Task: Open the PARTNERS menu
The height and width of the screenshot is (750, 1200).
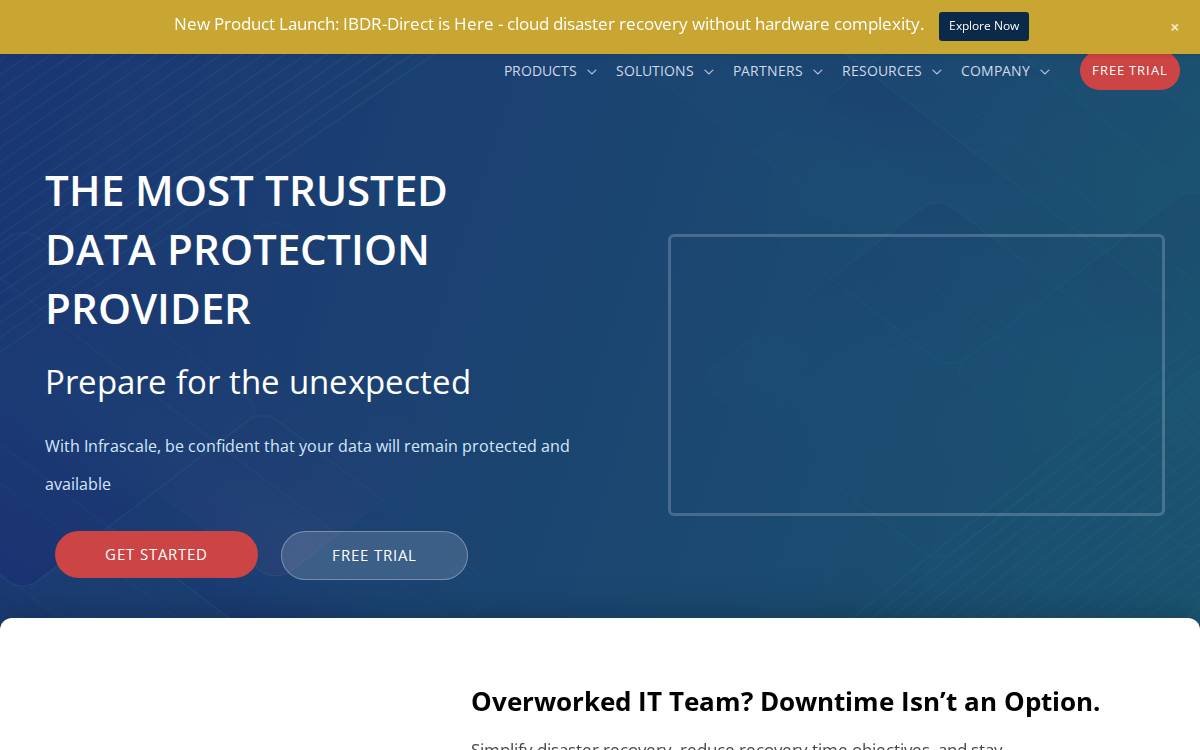Action: 768,71
